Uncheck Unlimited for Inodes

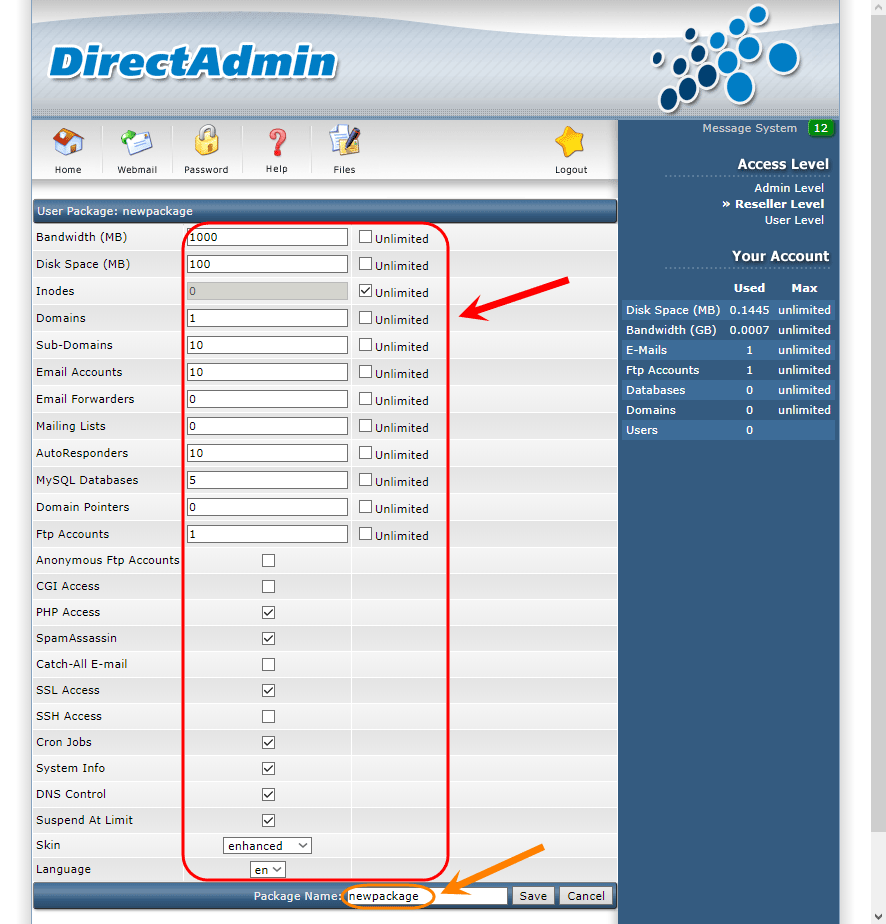click(x=365, y=291)
